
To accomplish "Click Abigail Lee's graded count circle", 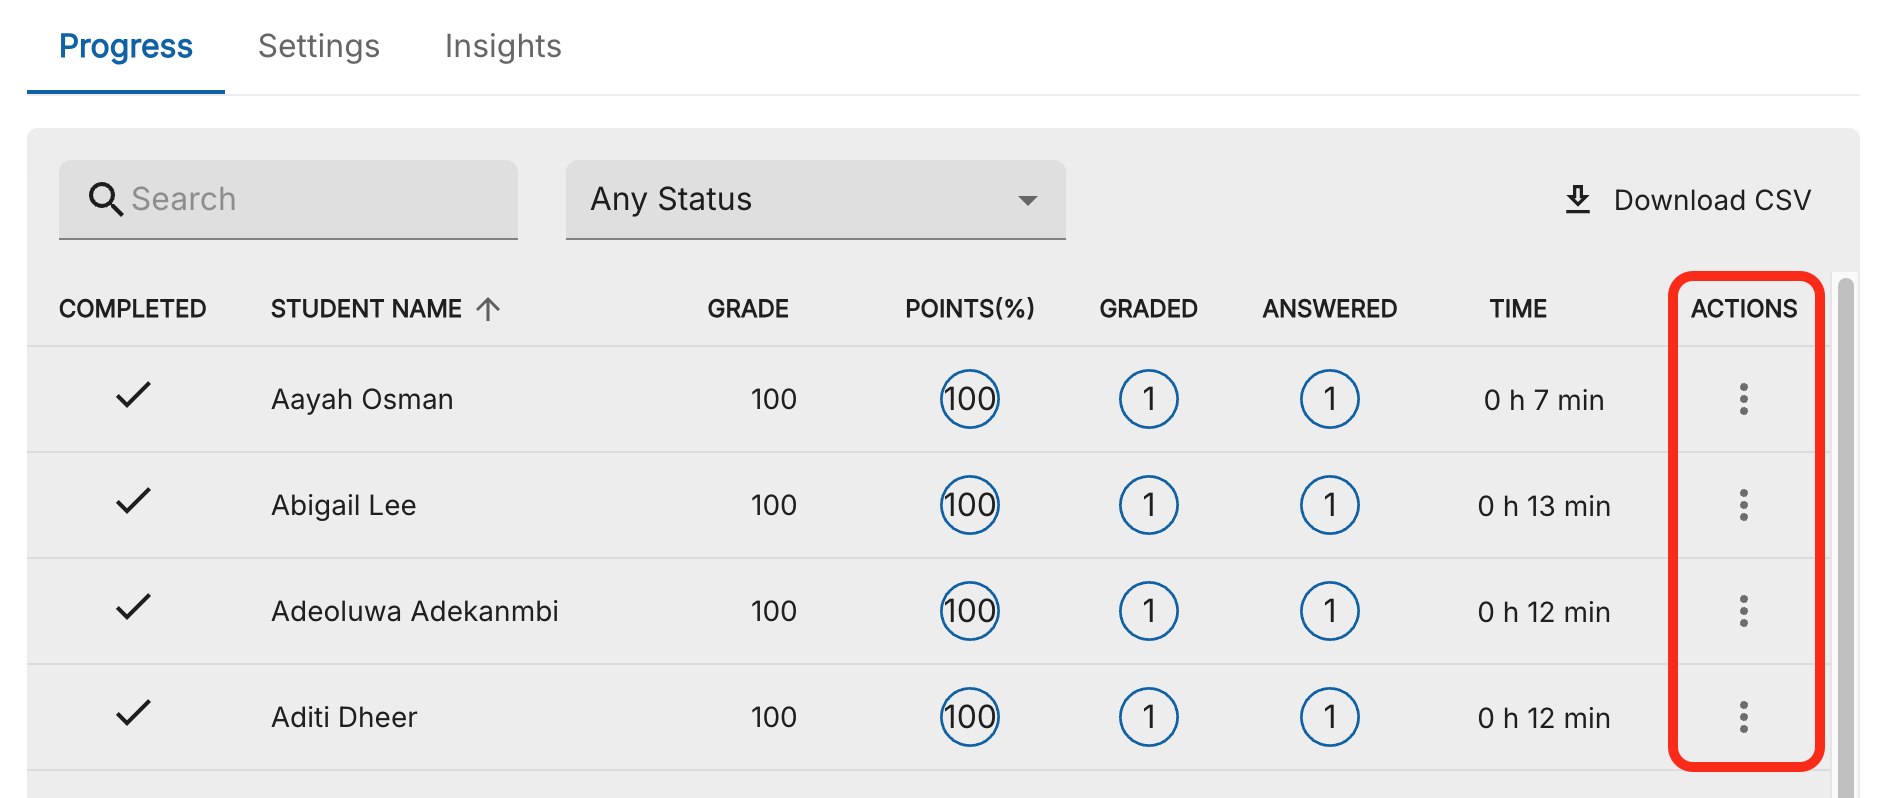I will coord(1148,505).
